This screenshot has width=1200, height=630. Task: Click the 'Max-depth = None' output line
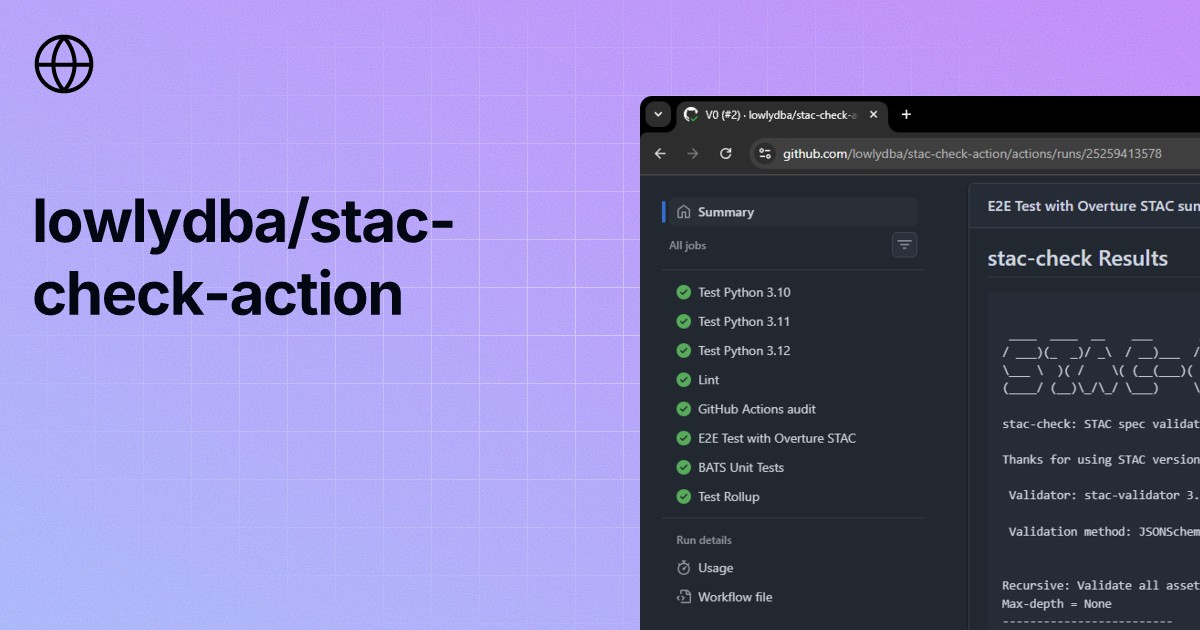coord(1057,604)
